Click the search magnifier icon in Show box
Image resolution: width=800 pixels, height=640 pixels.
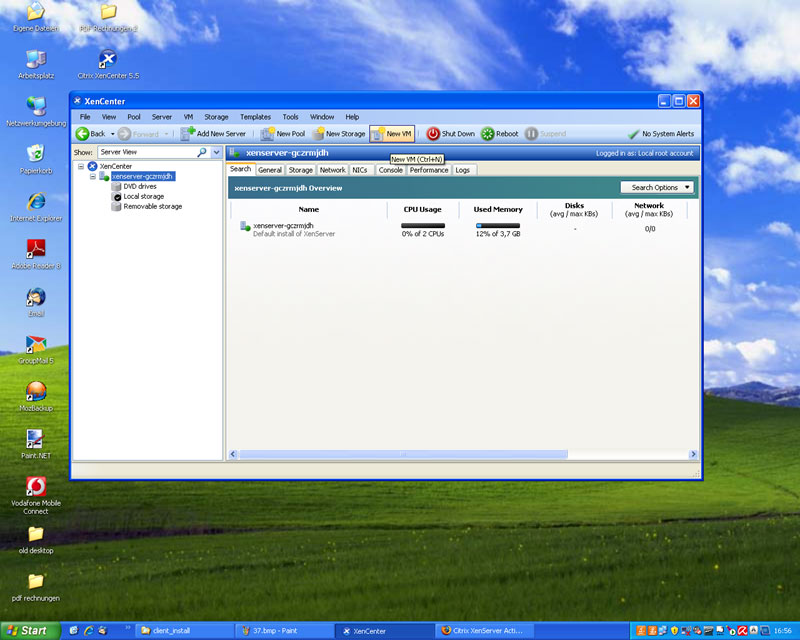click(x=202, y=152)
